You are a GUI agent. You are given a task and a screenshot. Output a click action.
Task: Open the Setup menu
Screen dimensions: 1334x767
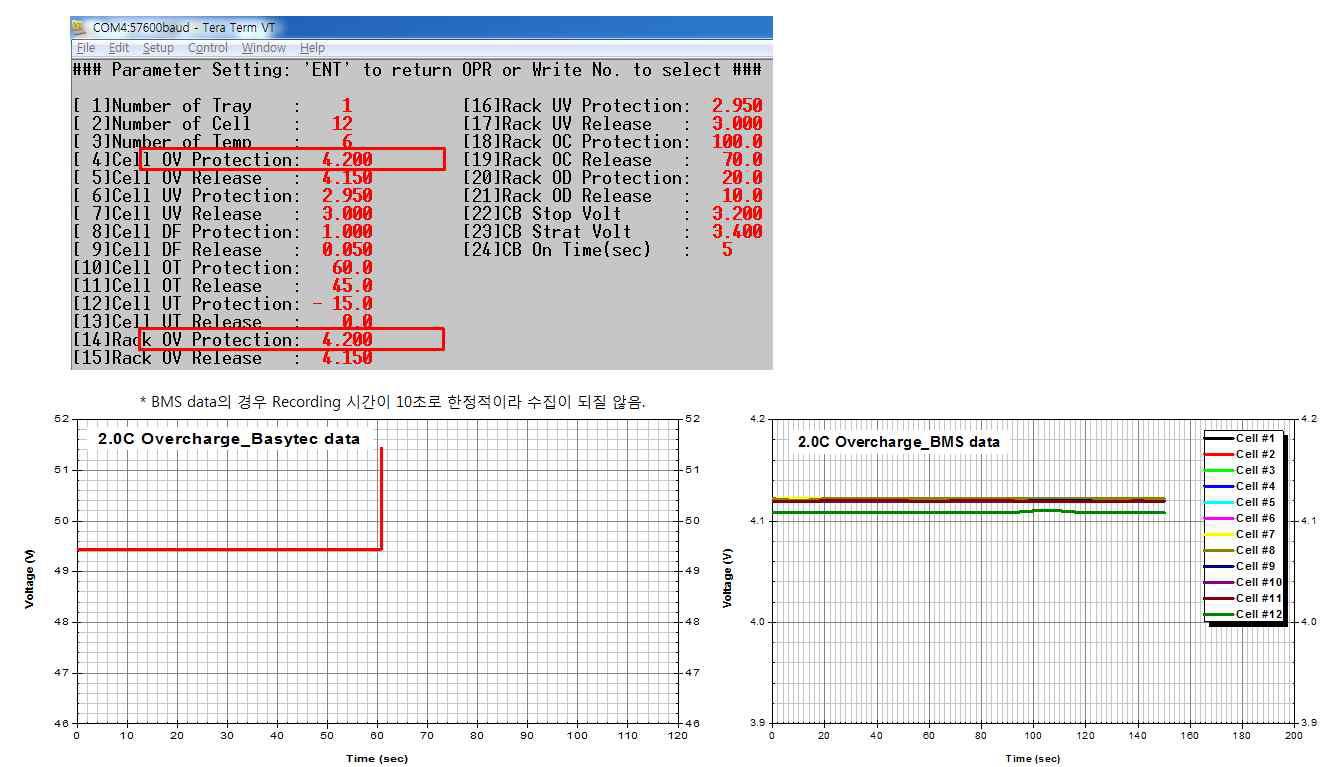tap(158, 47)
